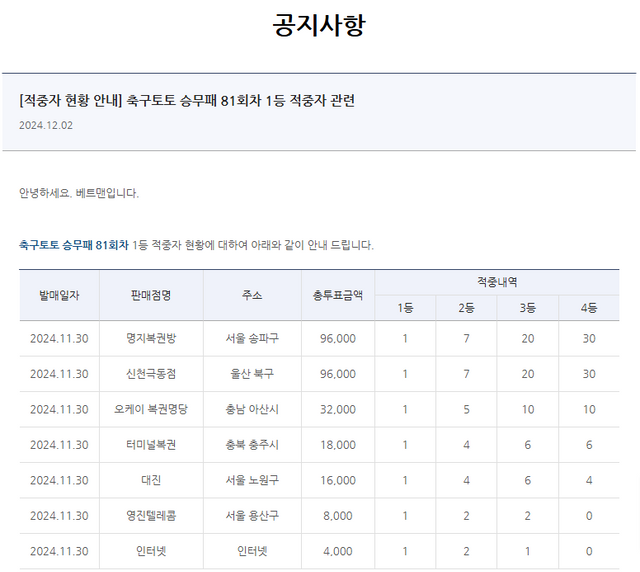Viewport: 640px width, 572px height.
Task: Click the 발매일자 column header
Action: click(59, 295)
